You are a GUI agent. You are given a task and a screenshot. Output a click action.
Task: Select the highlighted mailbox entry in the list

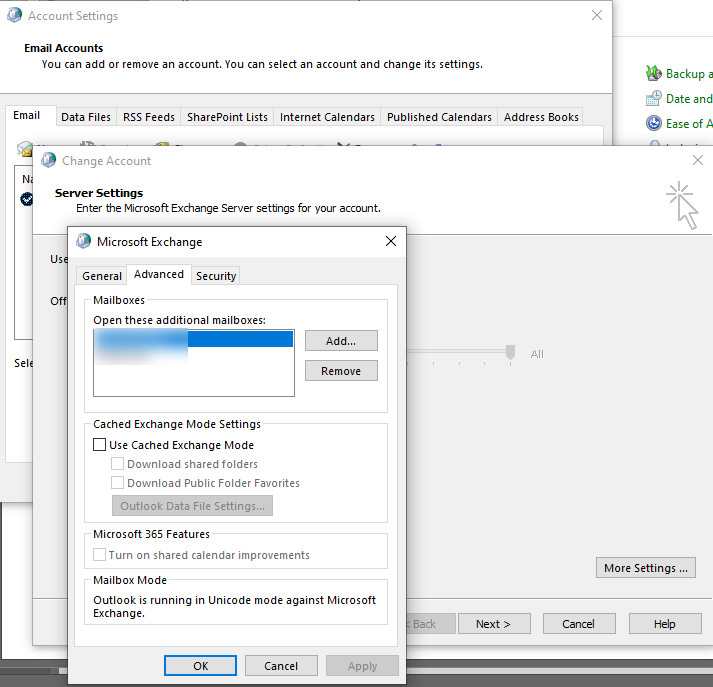click(x=194, y=339)
